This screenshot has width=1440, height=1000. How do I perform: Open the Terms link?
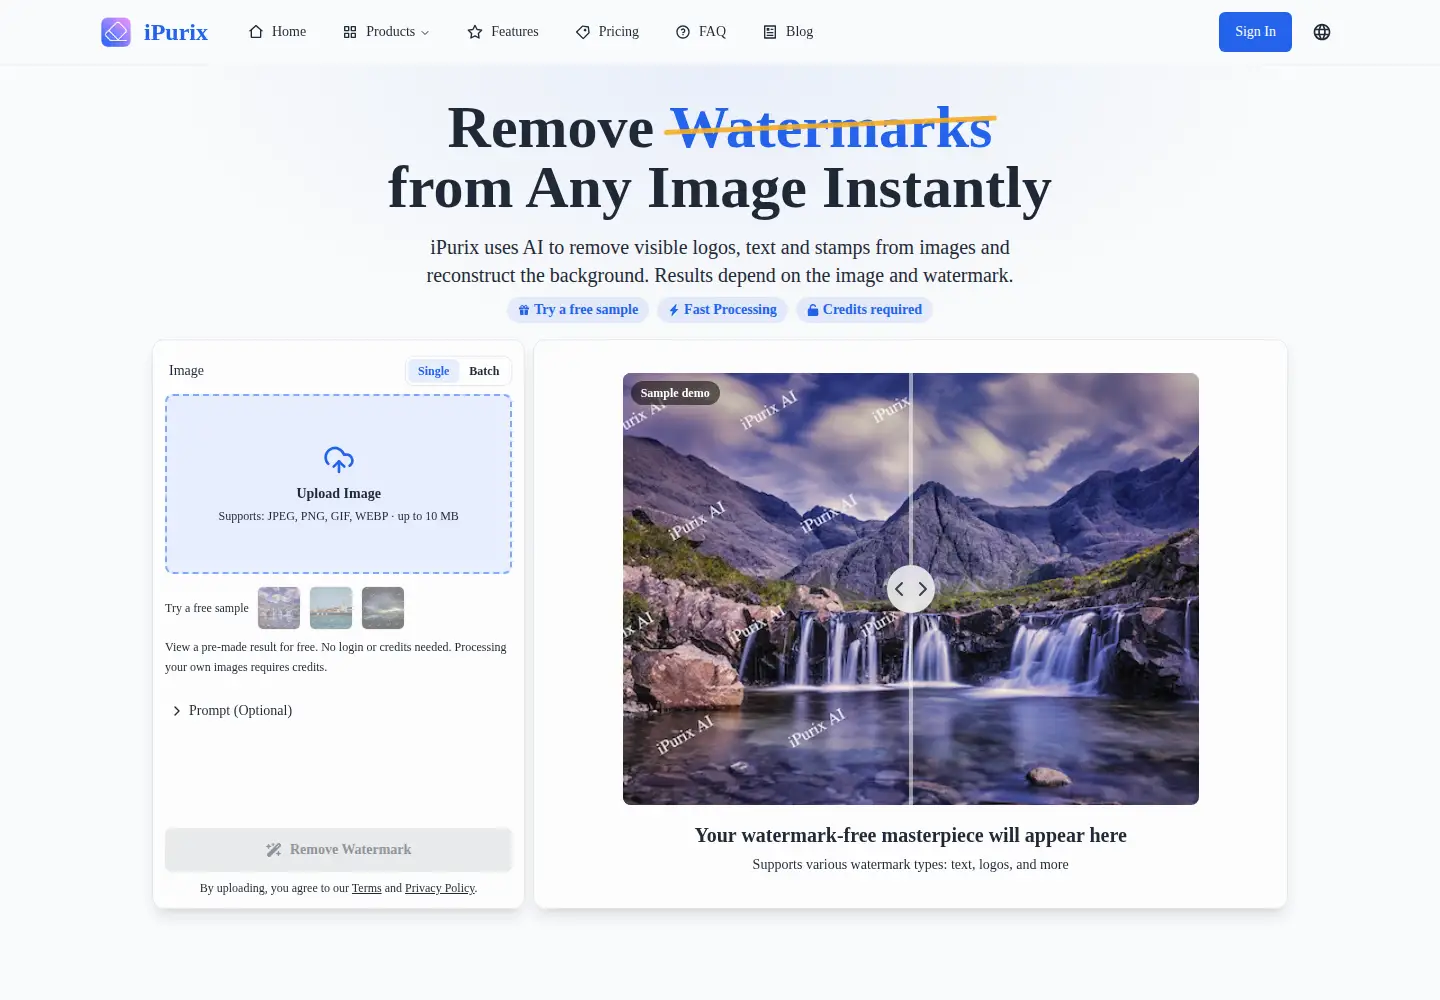coord(366,888)
